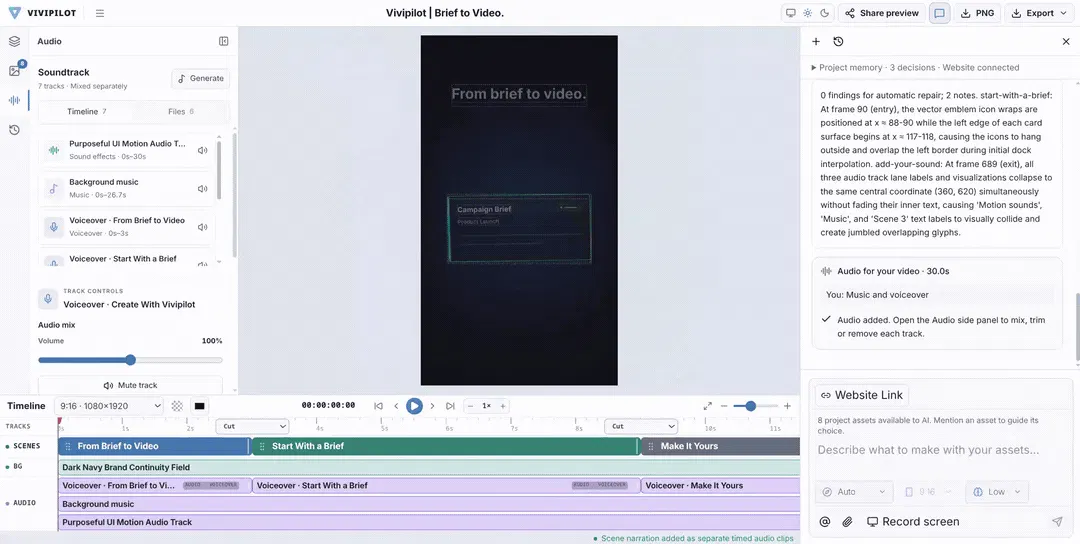The height and width of the screenshot is (544, 1080).
Task: Attach a file with paperclip icon
Action: 847,522
